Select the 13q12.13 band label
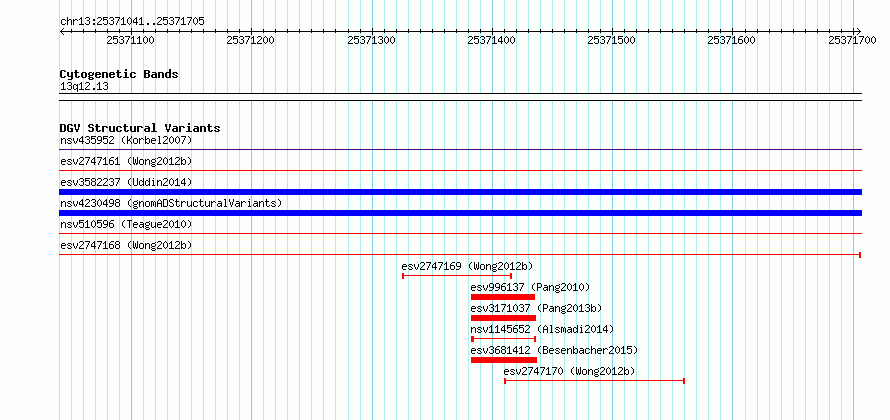This screenshot has height=420, width=890. (84, 86)
